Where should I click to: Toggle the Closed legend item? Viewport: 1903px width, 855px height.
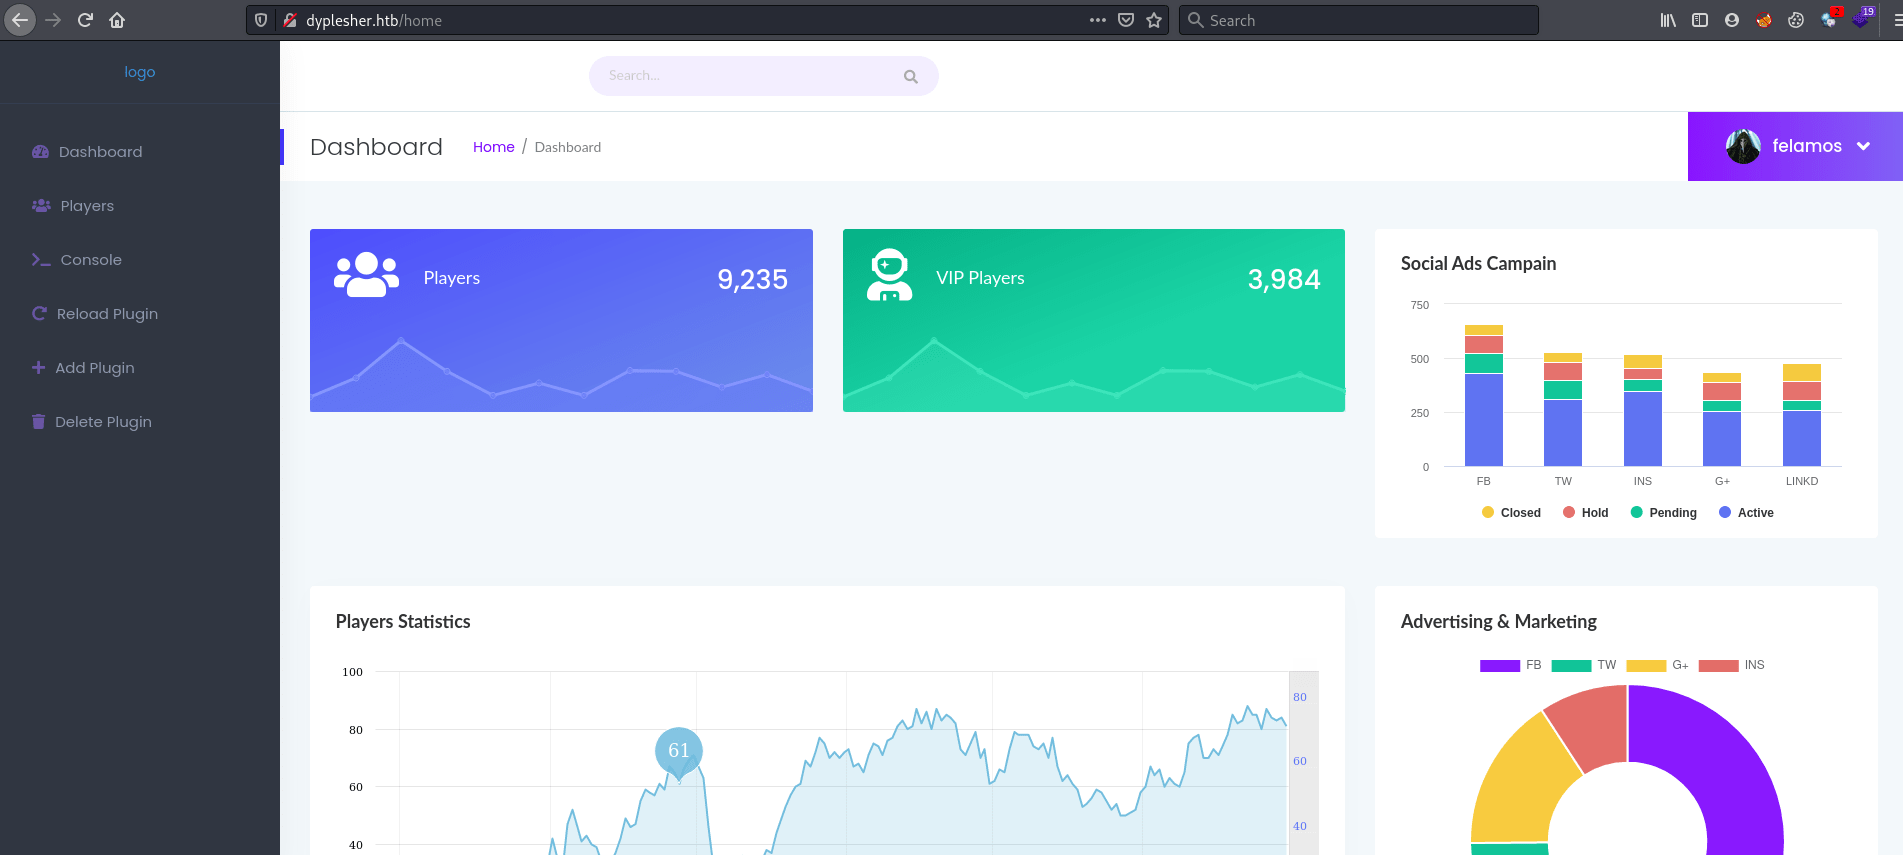pos(1511,513)
